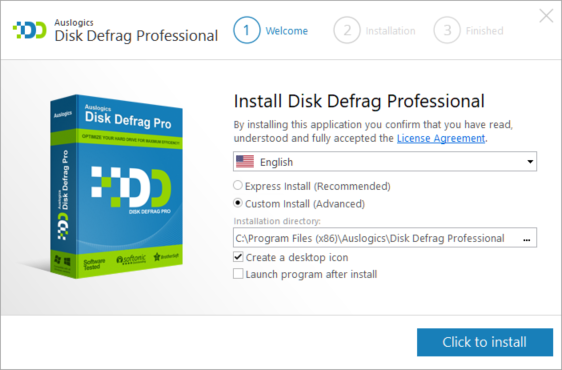Click the Click to install button

coord(485,342)
